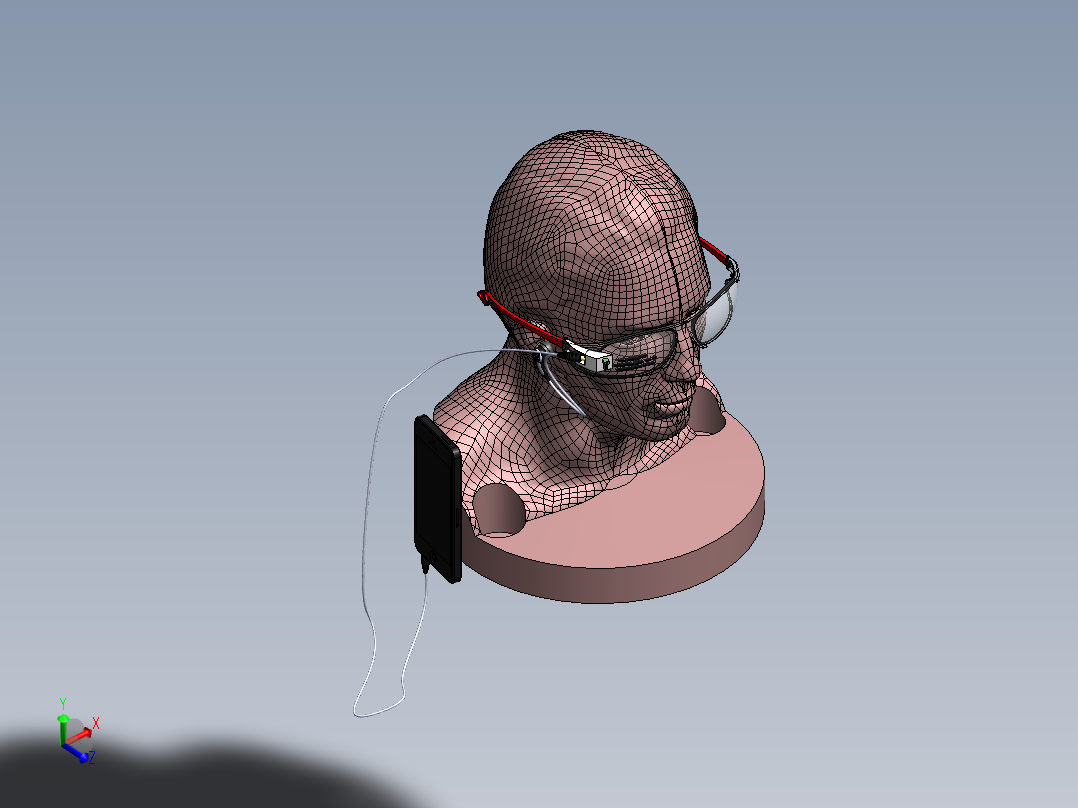Viewport: 1078px width, 808px height.
Task: Select the black smartphone model
Action: click(x=438, y=499)
